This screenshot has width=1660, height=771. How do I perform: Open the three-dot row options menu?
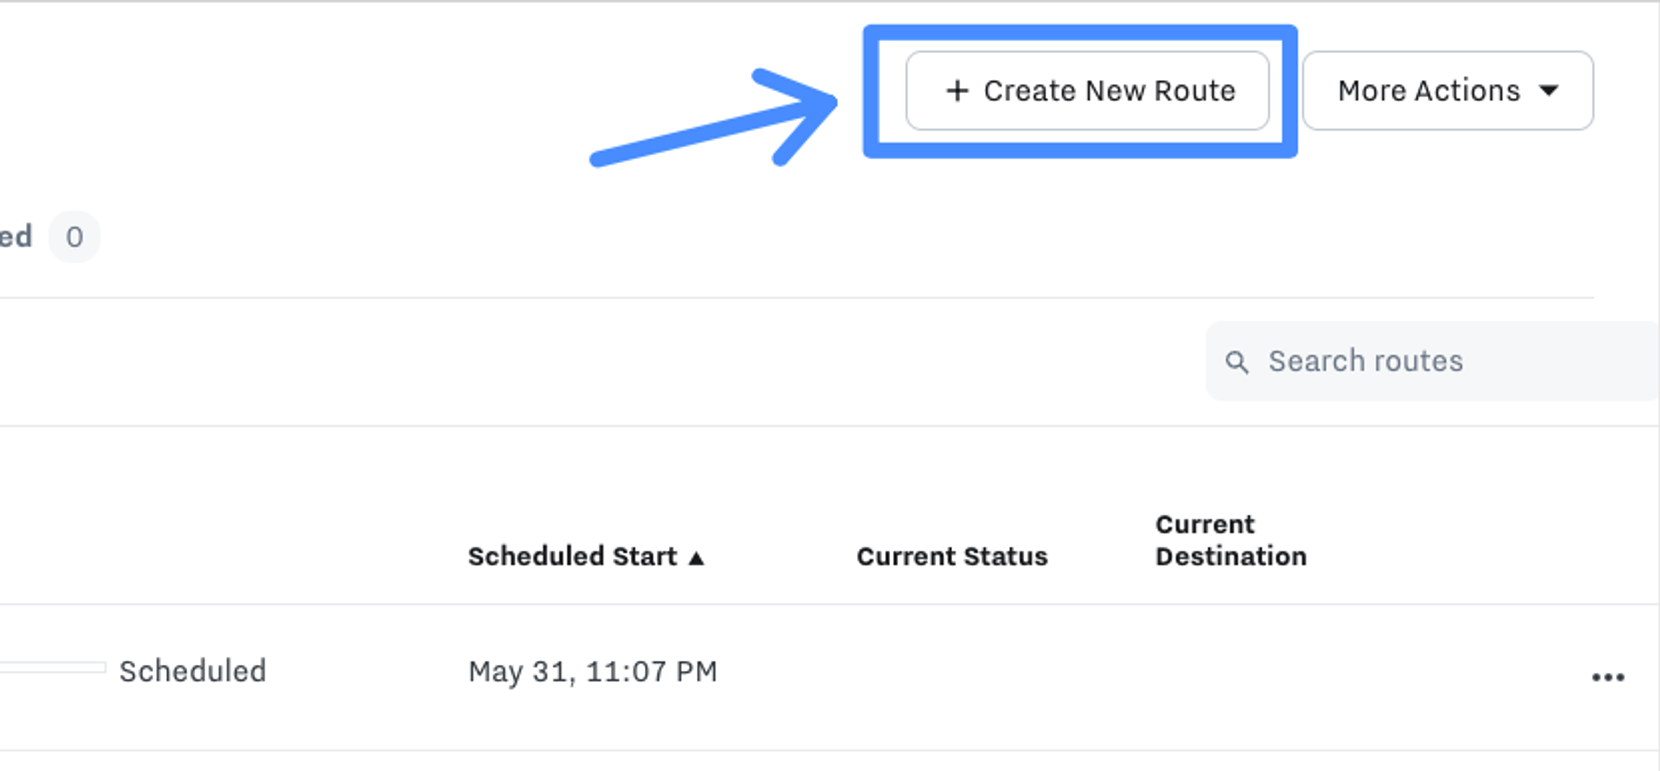pos(1607,678)
